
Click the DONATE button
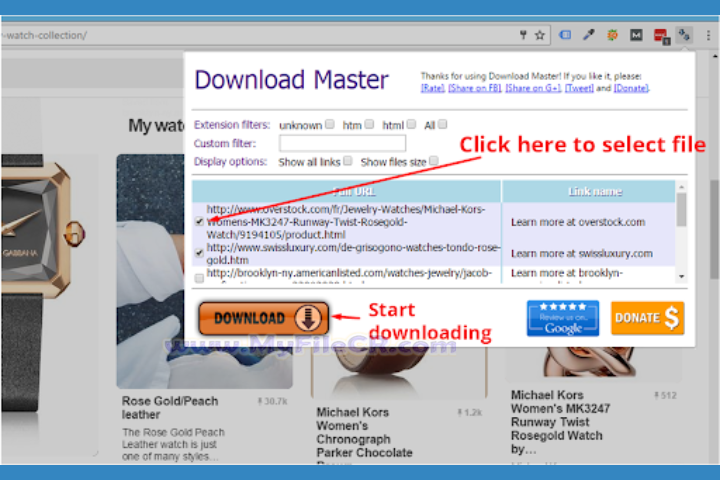point(647,318)
